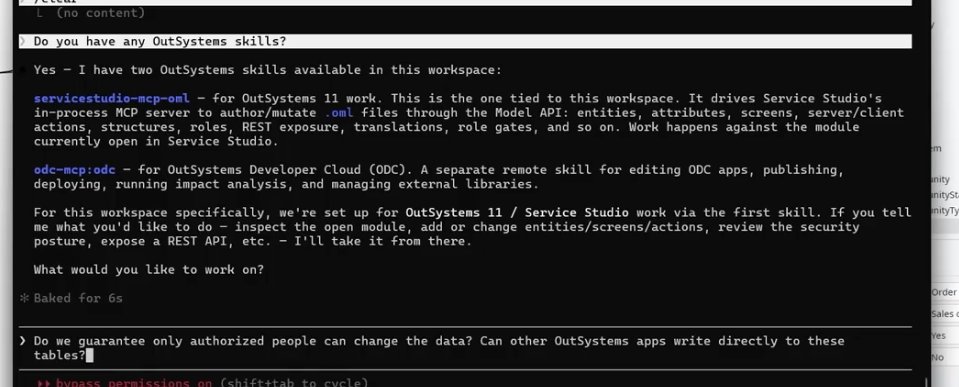Click the 'No' value in the right background panel
The image size is (959, 387).
pyautogui.click(x=938, y=357)
